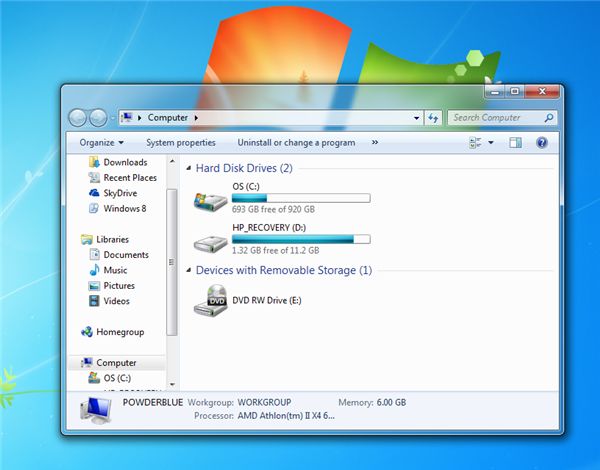Click the blue Help question mark icon
Image resolution: width=600 pixels, height=470 pixels.
pos(542,143)
